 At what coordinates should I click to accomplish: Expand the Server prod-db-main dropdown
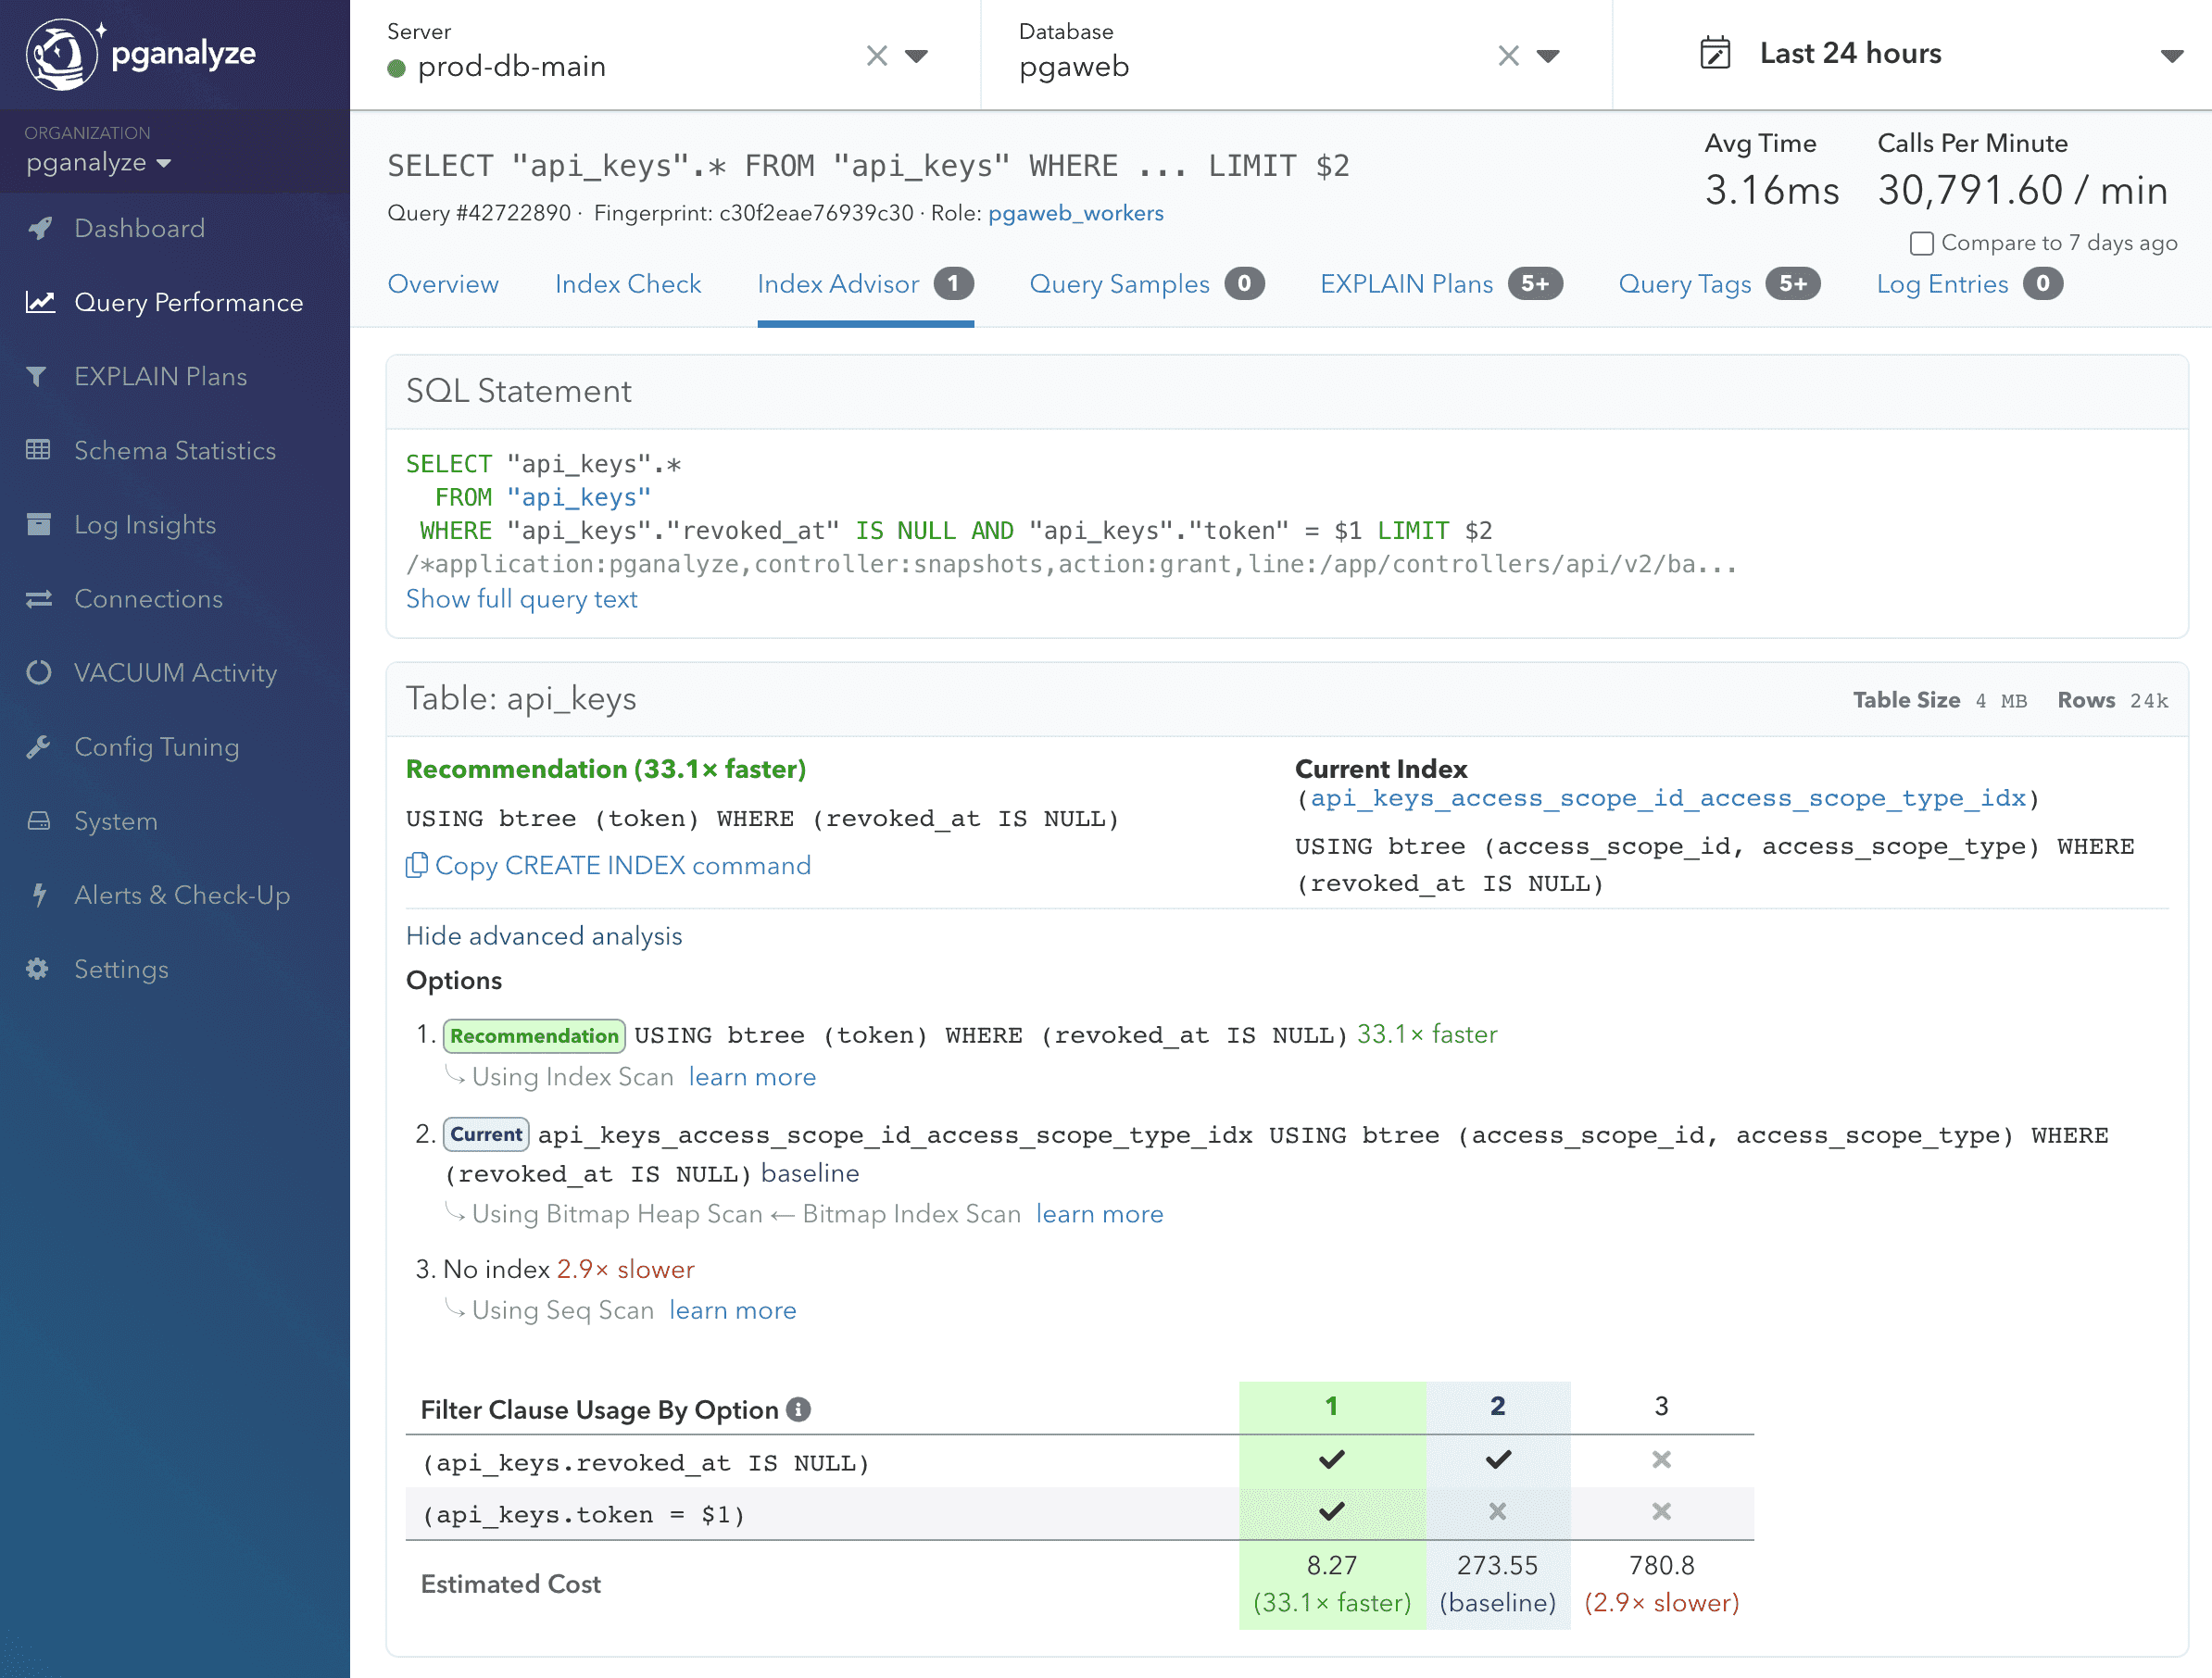click(x=917, y=55)
